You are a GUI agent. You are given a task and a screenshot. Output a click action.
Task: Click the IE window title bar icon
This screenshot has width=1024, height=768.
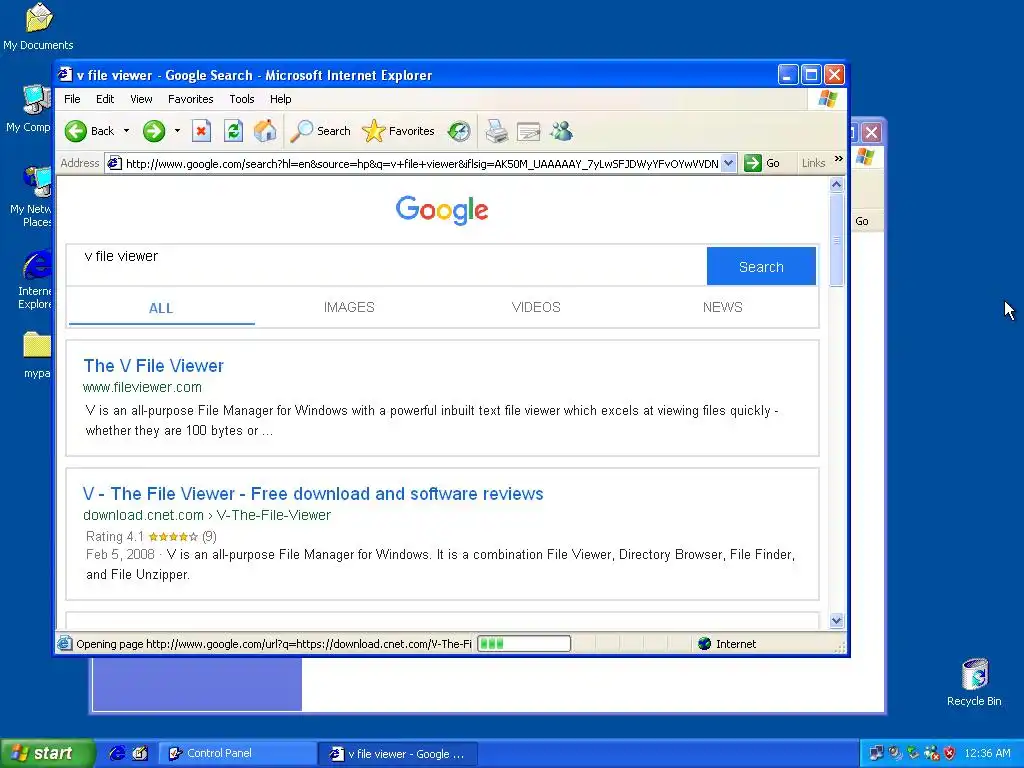(x=65, y=74)
